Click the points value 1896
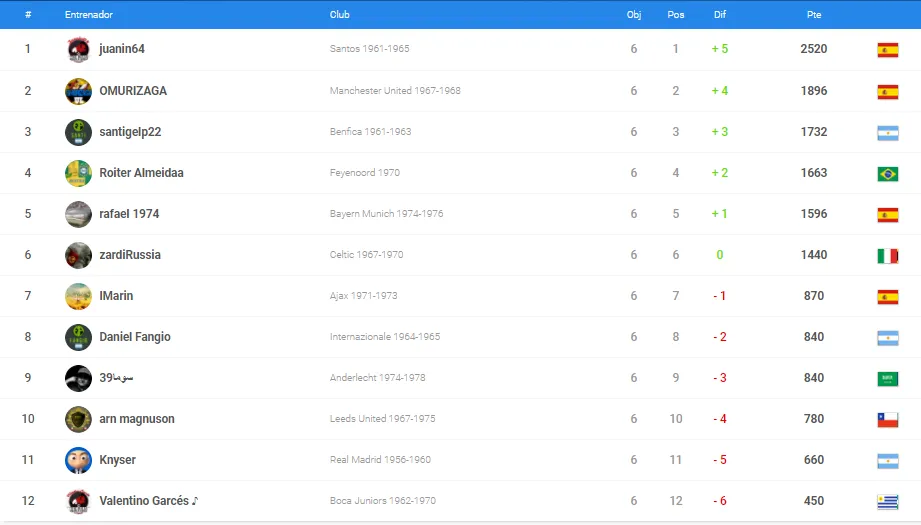Viewport: 921px width, 525px height. (x=814, y=90)
